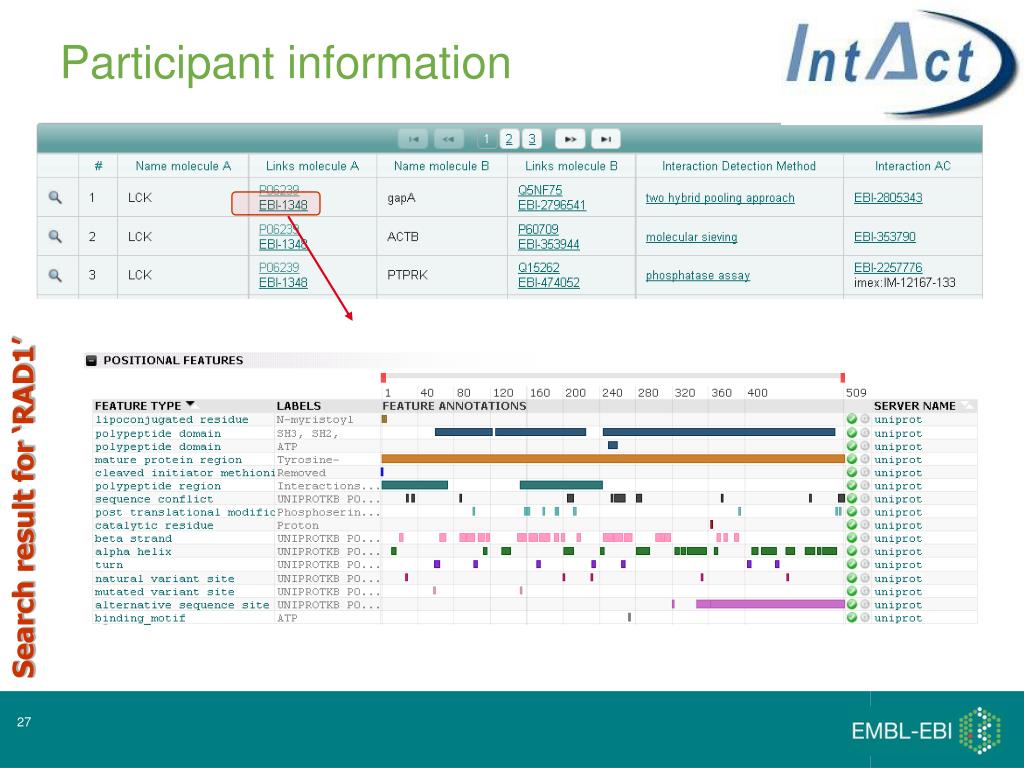Select results page 3
The width and height of the screenshot is (1024, 768).
532,139
